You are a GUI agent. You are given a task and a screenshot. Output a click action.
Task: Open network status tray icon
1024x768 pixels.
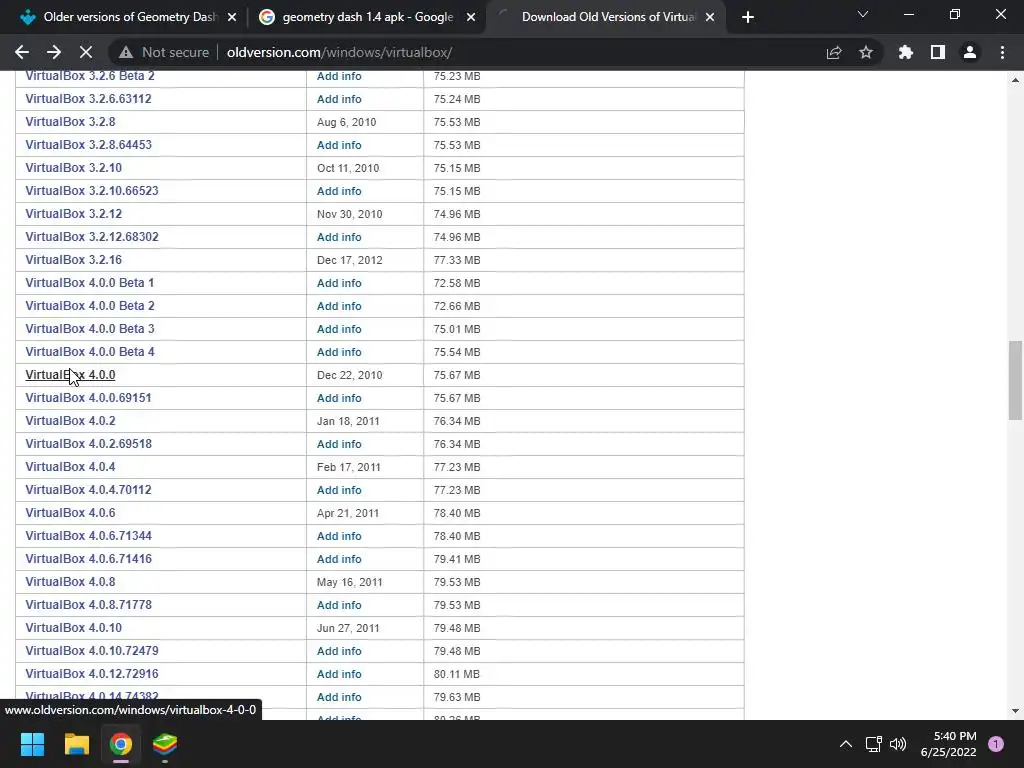(x=873, y=744)
